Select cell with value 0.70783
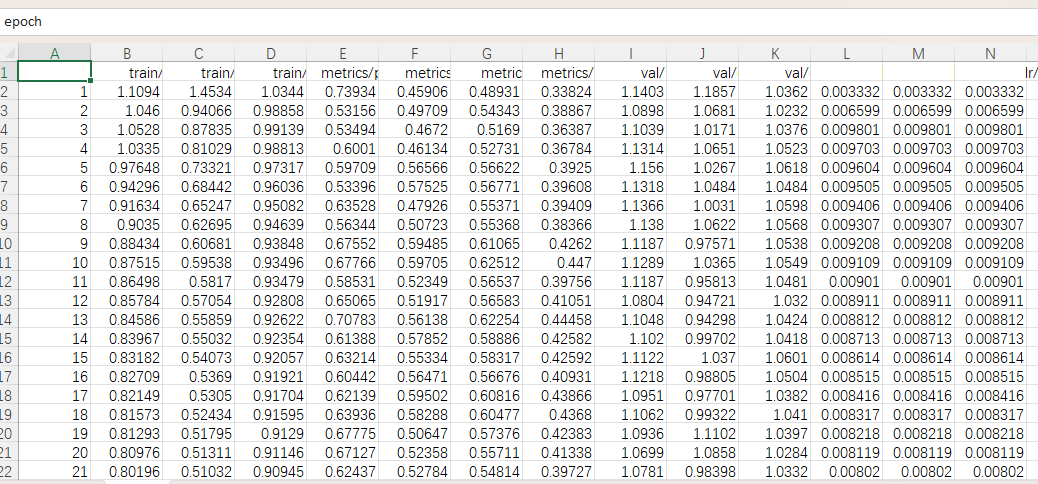Screen dimensions: 1038x484 (x=342, y=320)
